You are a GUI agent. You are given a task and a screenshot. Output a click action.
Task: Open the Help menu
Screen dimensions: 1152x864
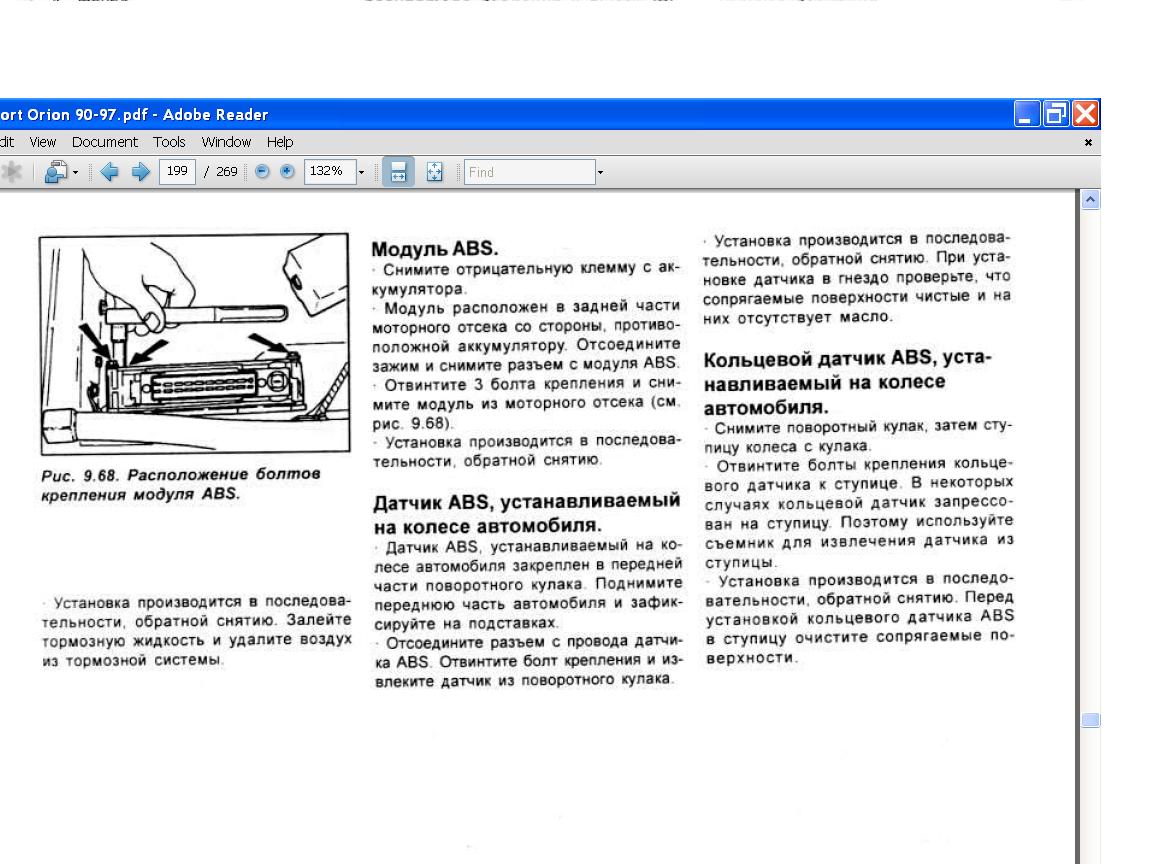(x=280, y=142)
